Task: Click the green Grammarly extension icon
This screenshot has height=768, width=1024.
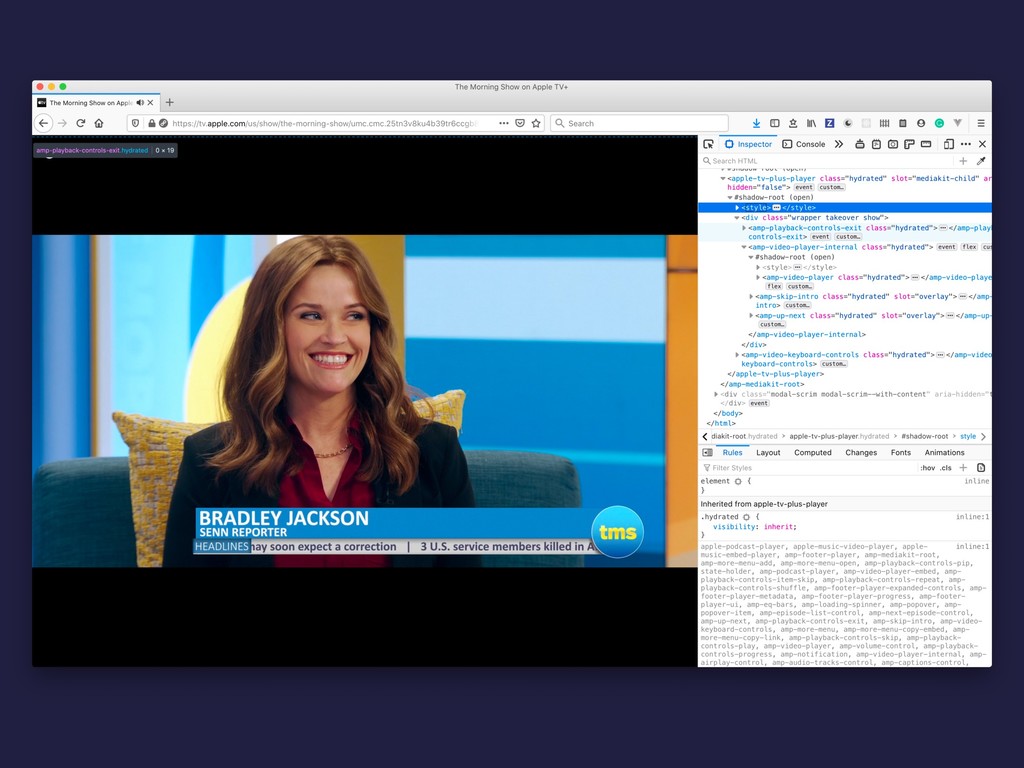Action: (939, 123)
